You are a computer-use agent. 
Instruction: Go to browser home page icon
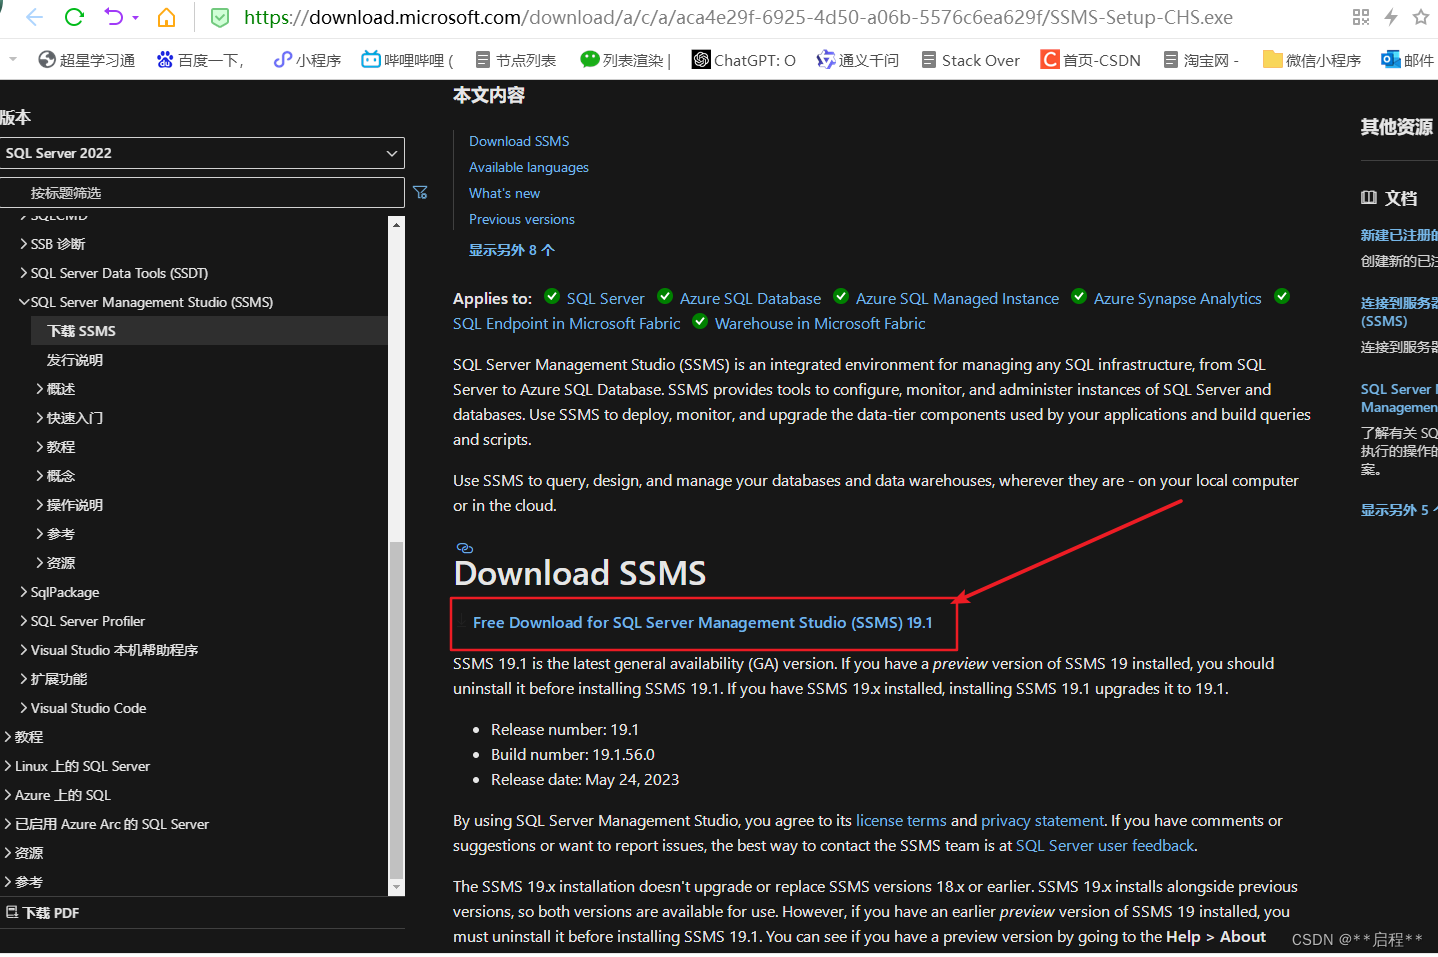(x=167, y=17)
